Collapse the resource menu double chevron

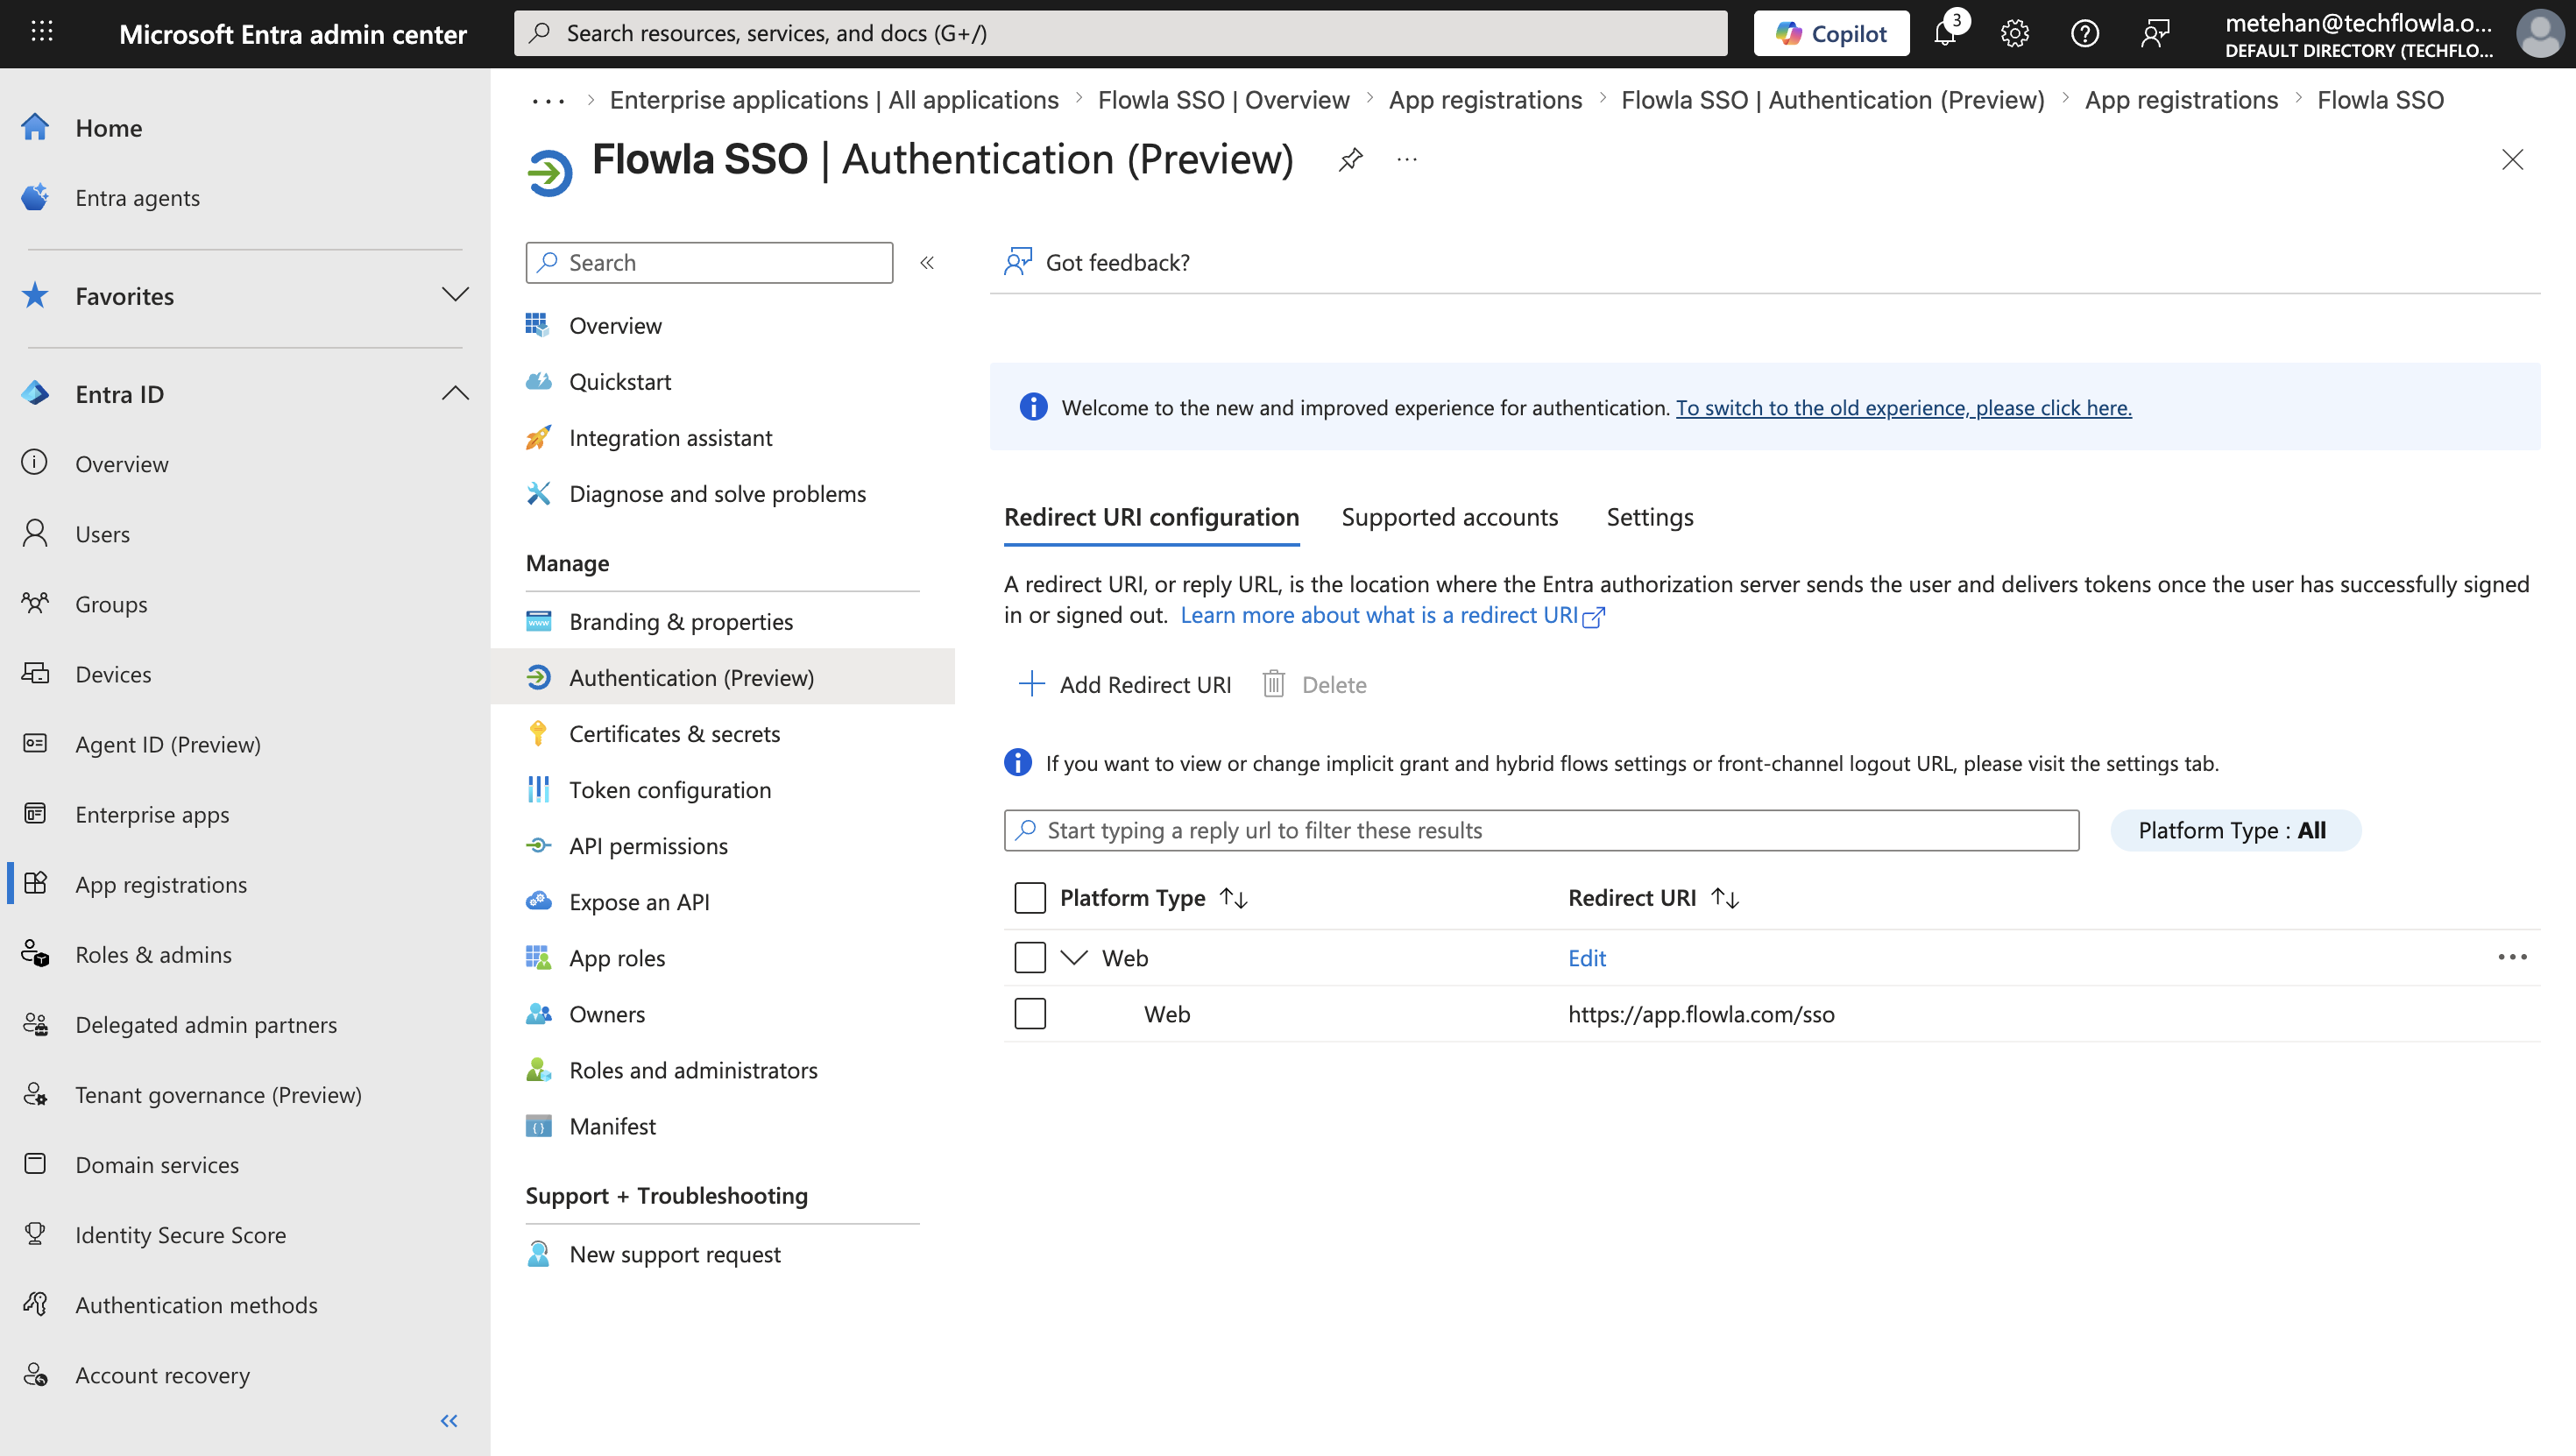coord(927,262)
